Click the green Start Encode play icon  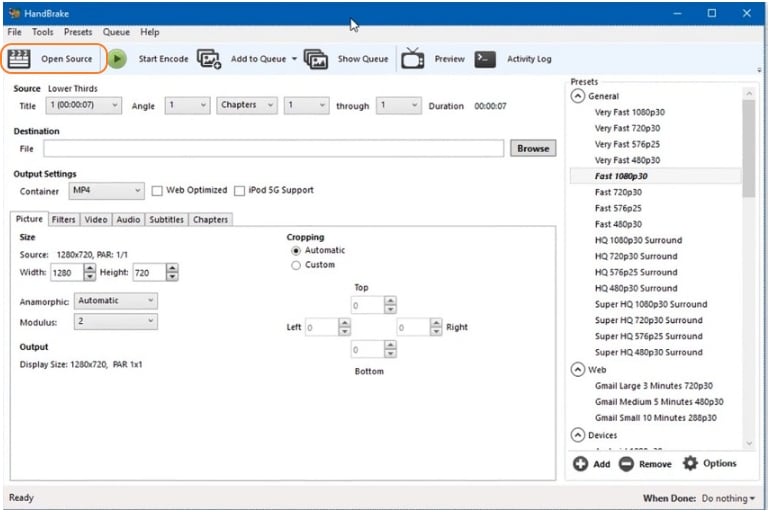(x=117, y=59)
